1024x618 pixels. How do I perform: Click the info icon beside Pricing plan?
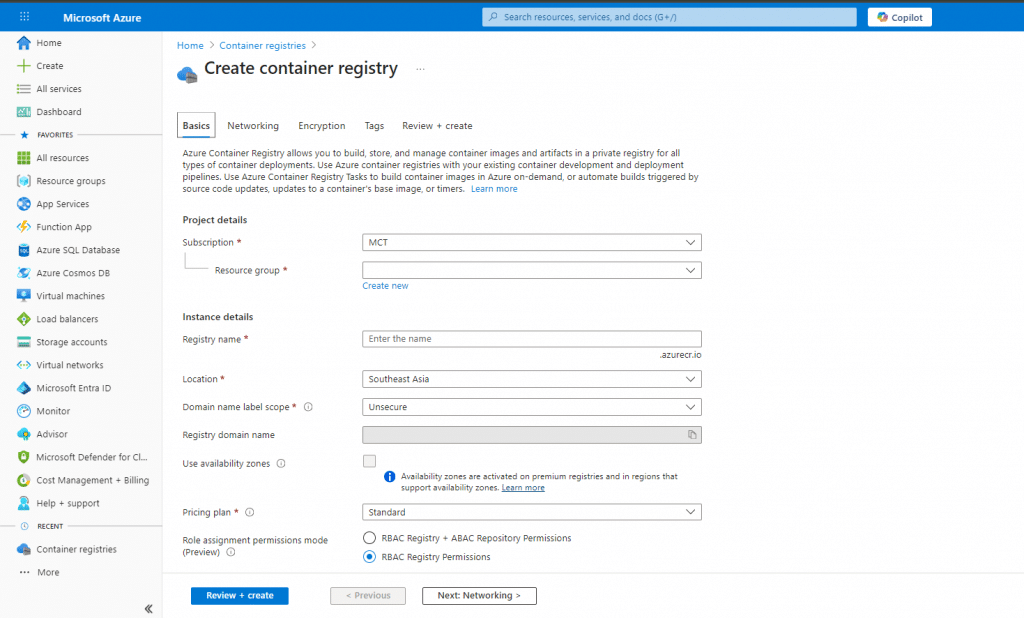pos(250,512)
